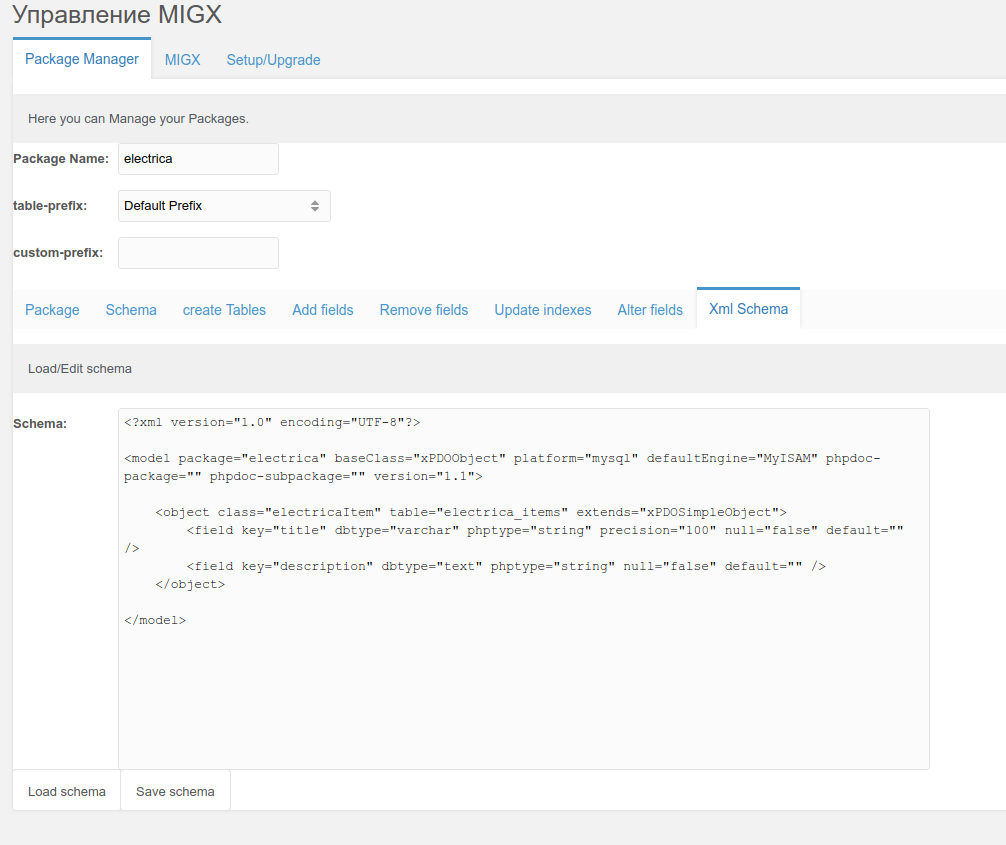1006x845 pixels.
Task: Open the Alter fields tab
Action: pos(650,310)
